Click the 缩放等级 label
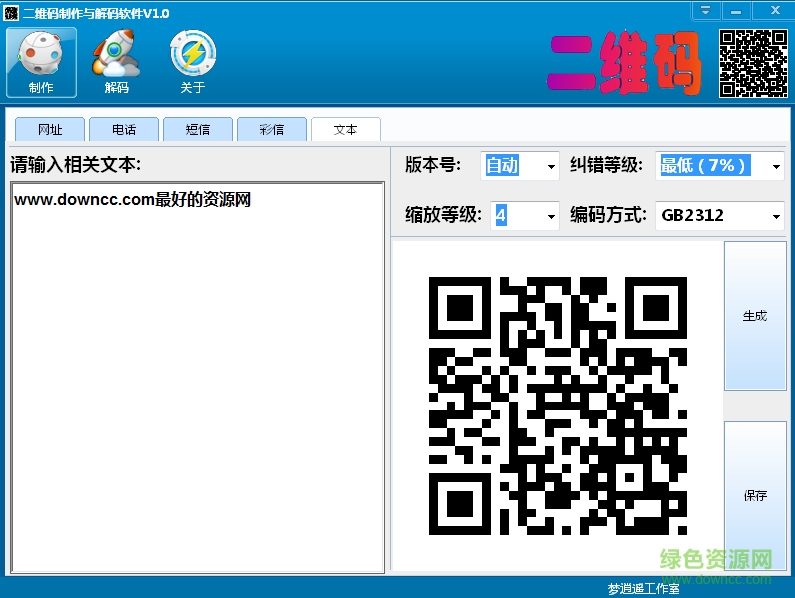Viewport: 795px width, 598px height. (443, 215)
